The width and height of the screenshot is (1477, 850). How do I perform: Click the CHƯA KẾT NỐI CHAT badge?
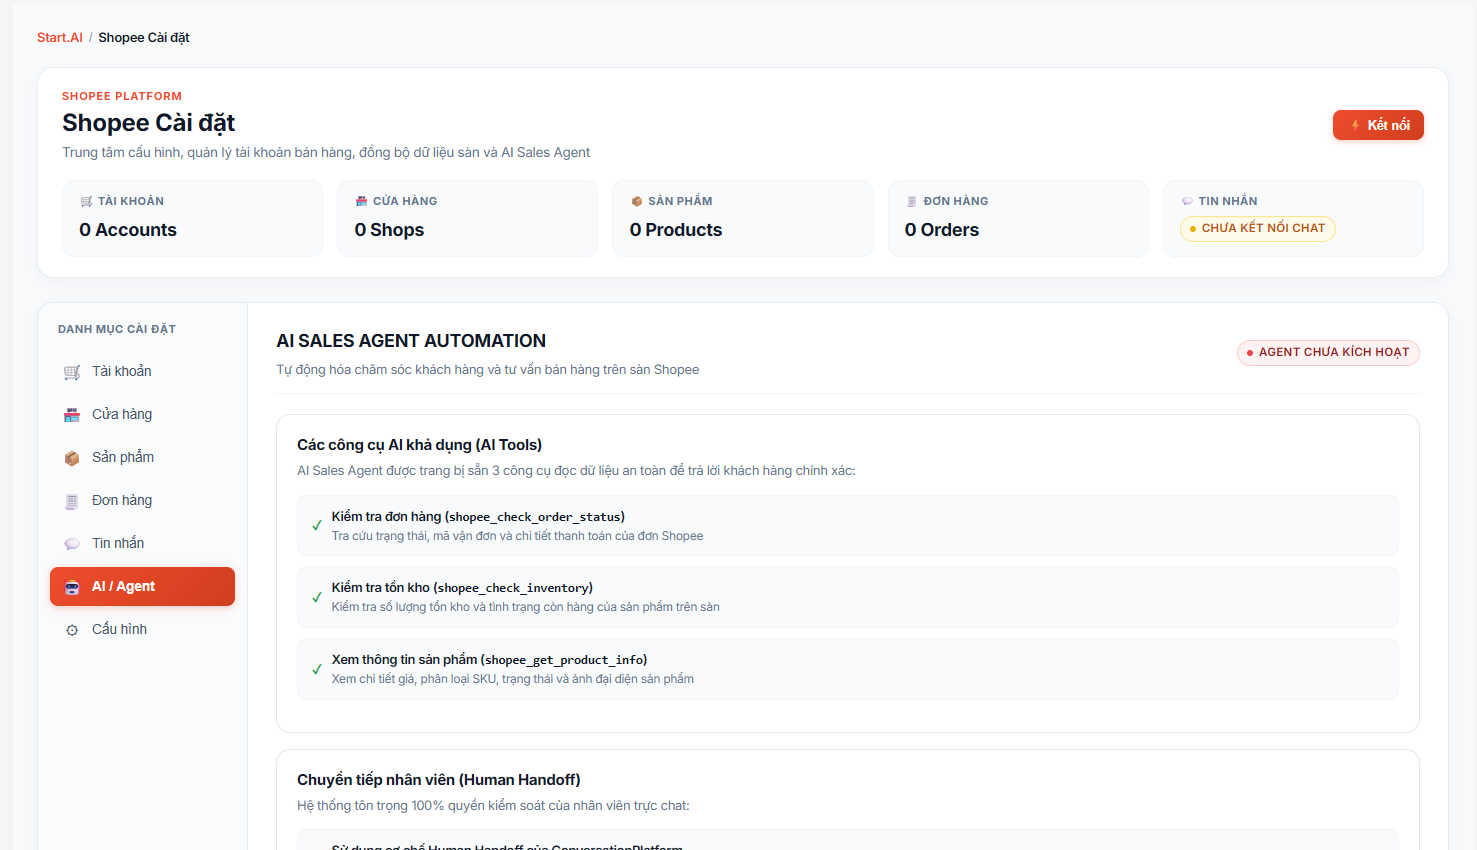tap(1258, 228)
